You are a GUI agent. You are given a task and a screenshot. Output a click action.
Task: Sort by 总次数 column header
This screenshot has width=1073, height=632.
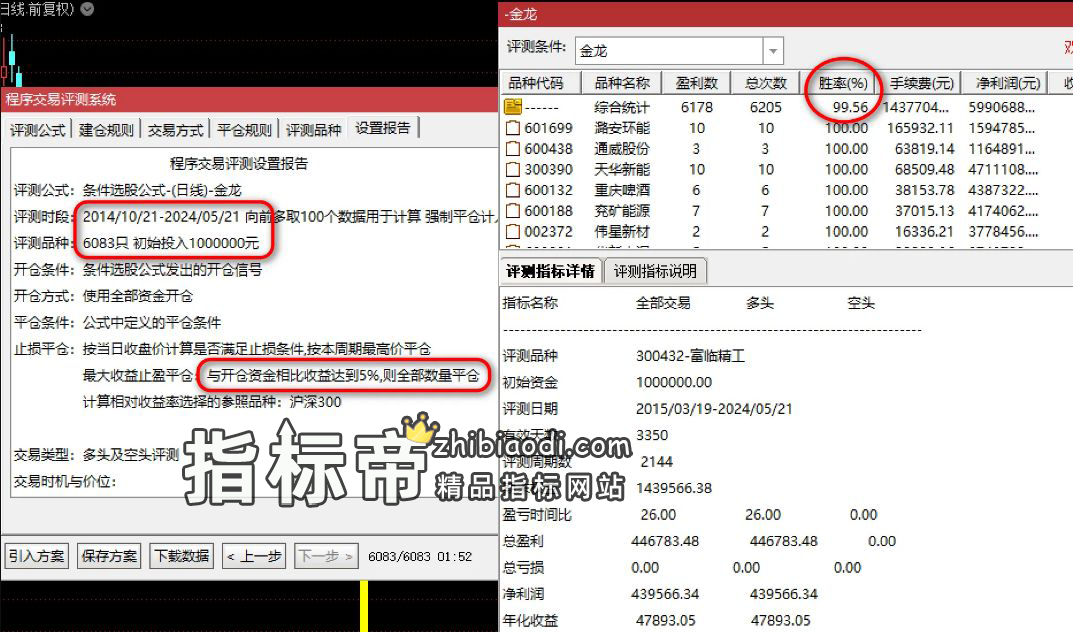(766, 83)
